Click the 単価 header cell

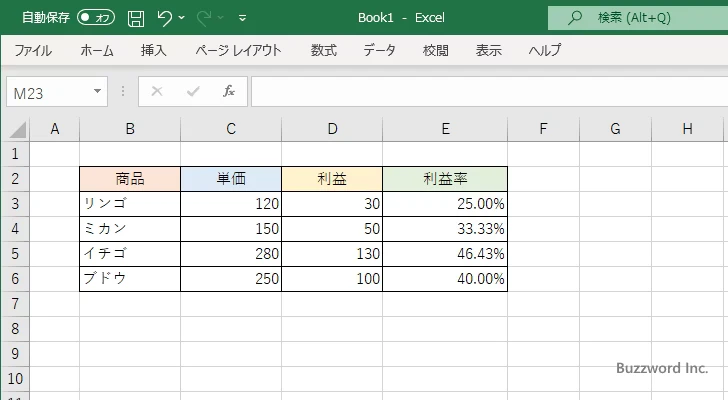(x=231, y=179)
